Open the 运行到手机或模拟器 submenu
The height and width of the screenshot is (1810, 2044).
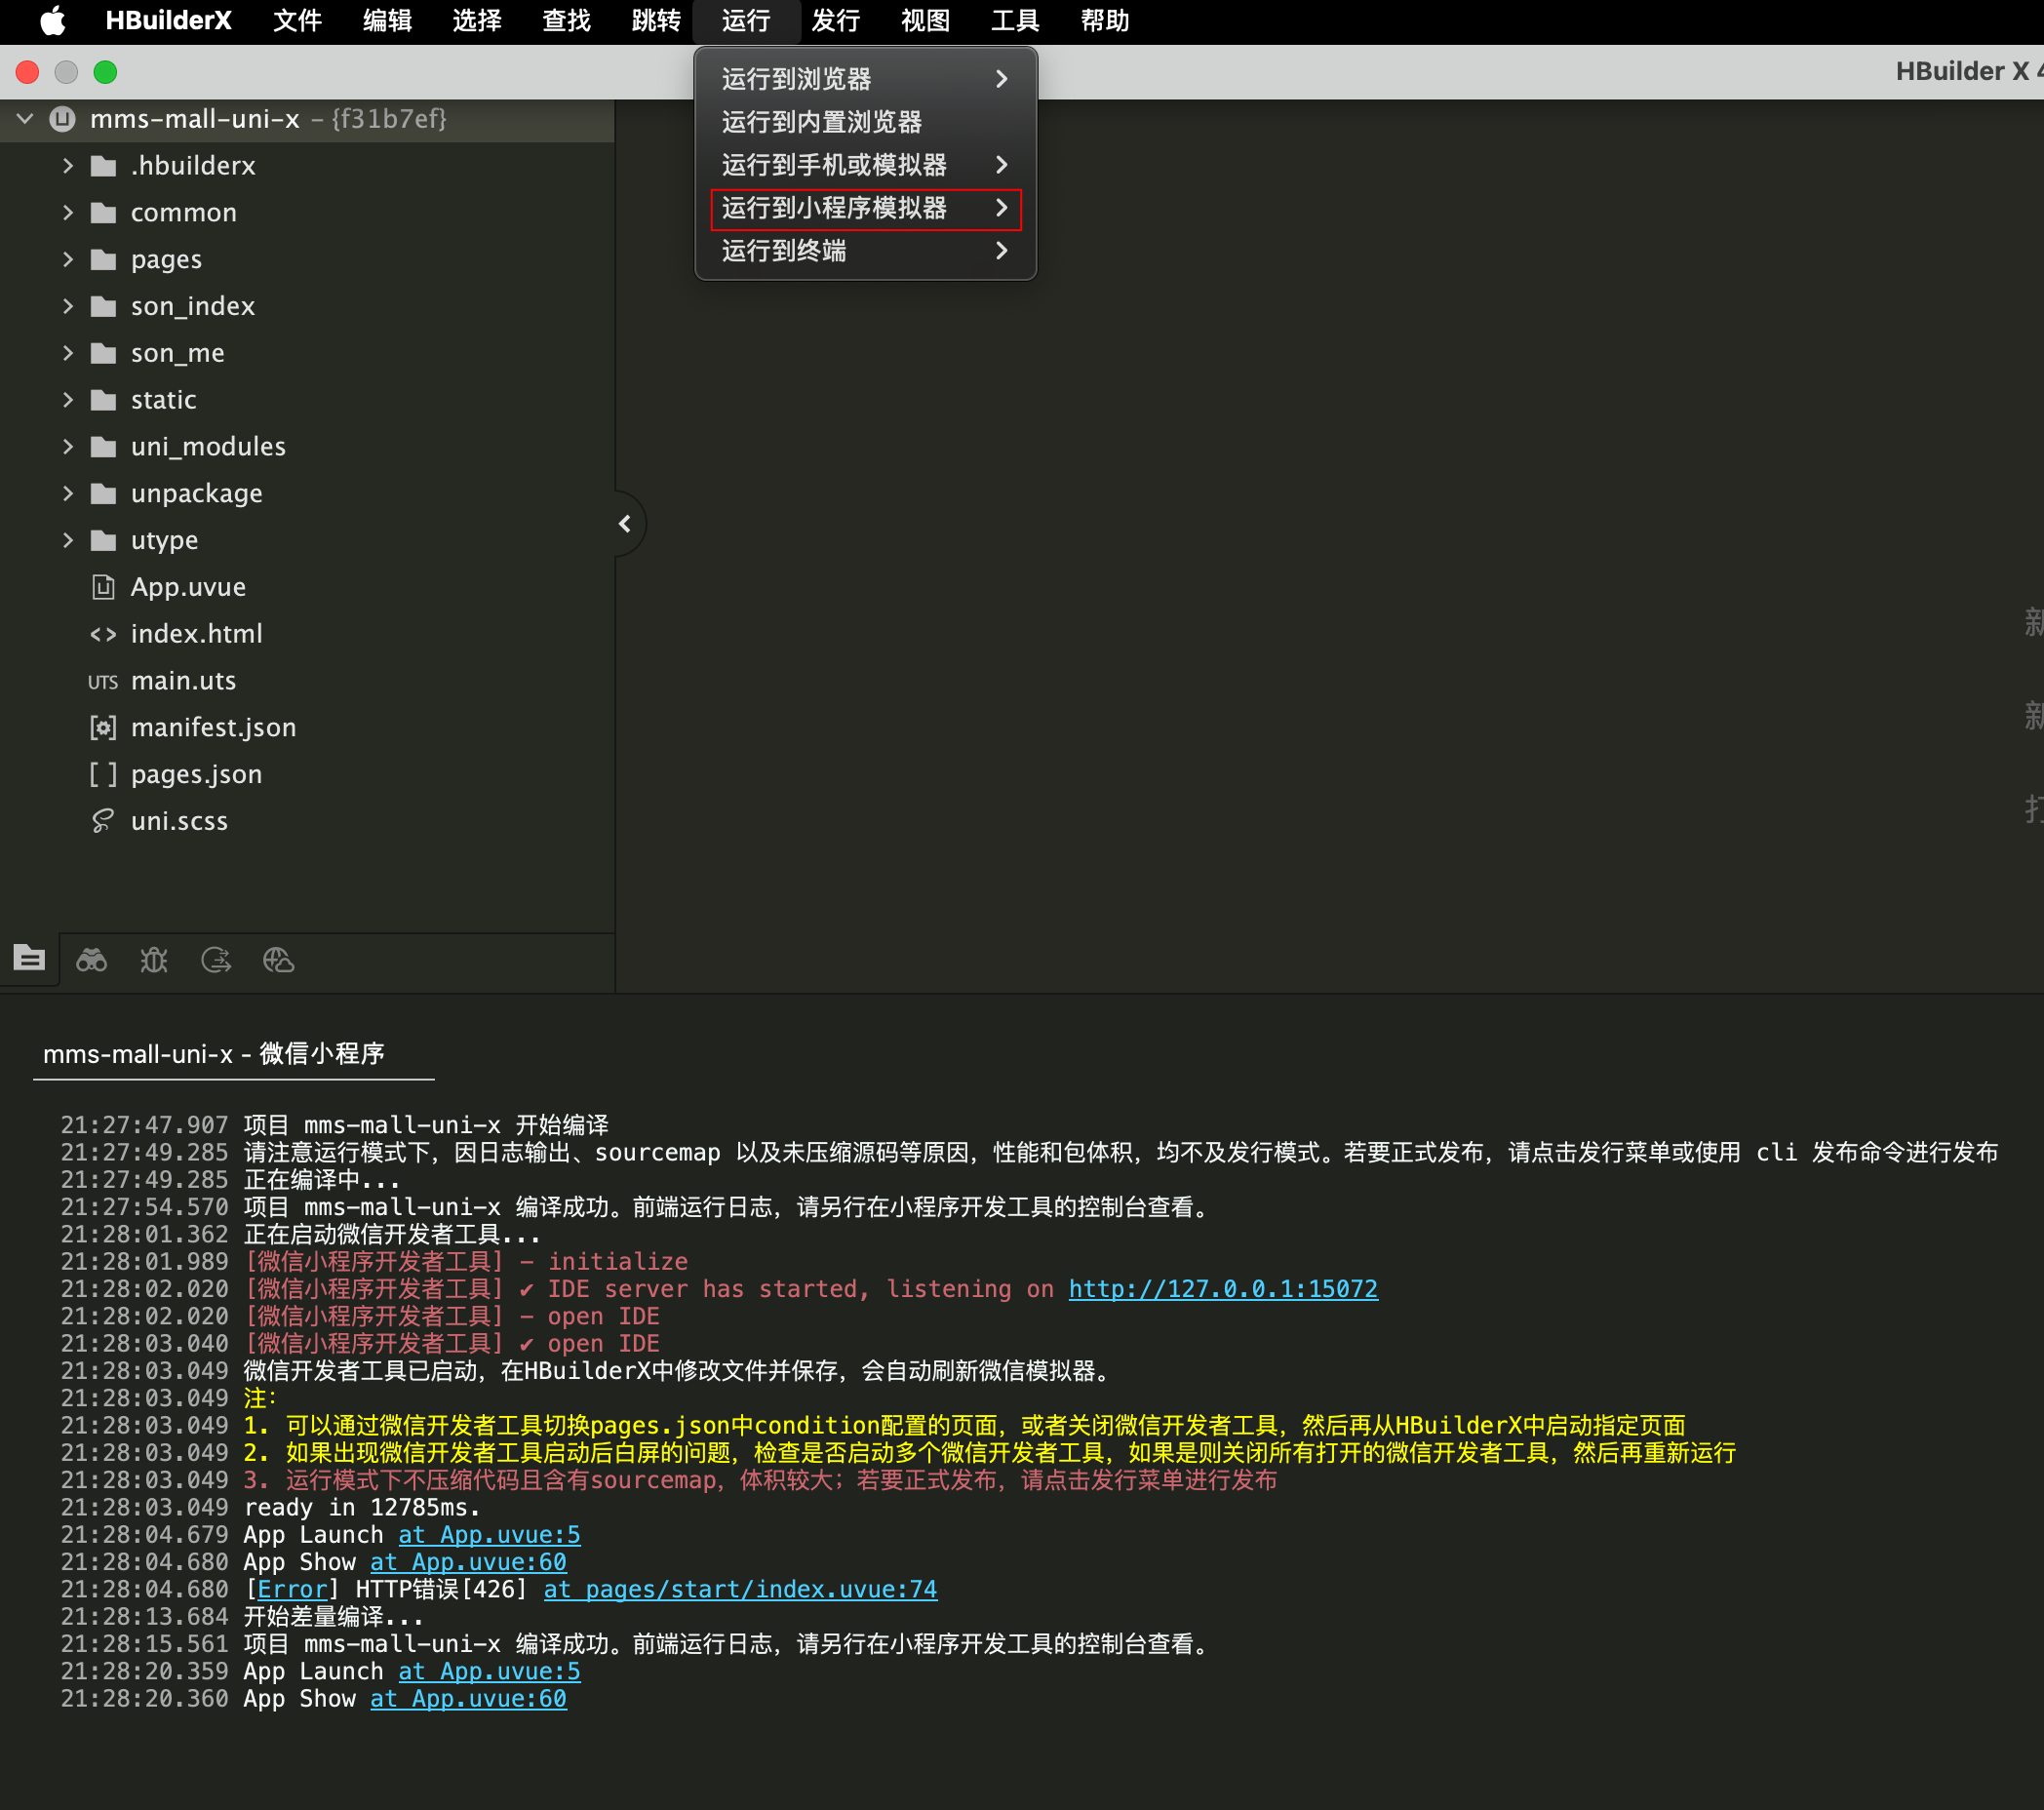(865, 165)
